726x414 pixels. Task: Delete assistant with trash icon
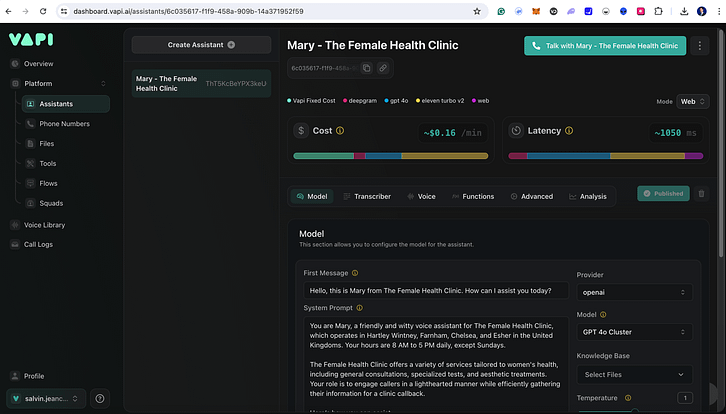coord(701,194)
